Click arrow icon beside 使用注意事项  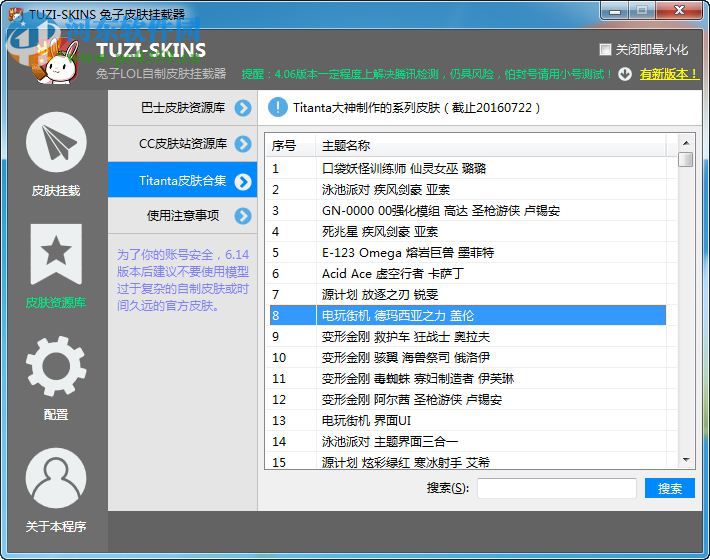[x=243, y=216]
